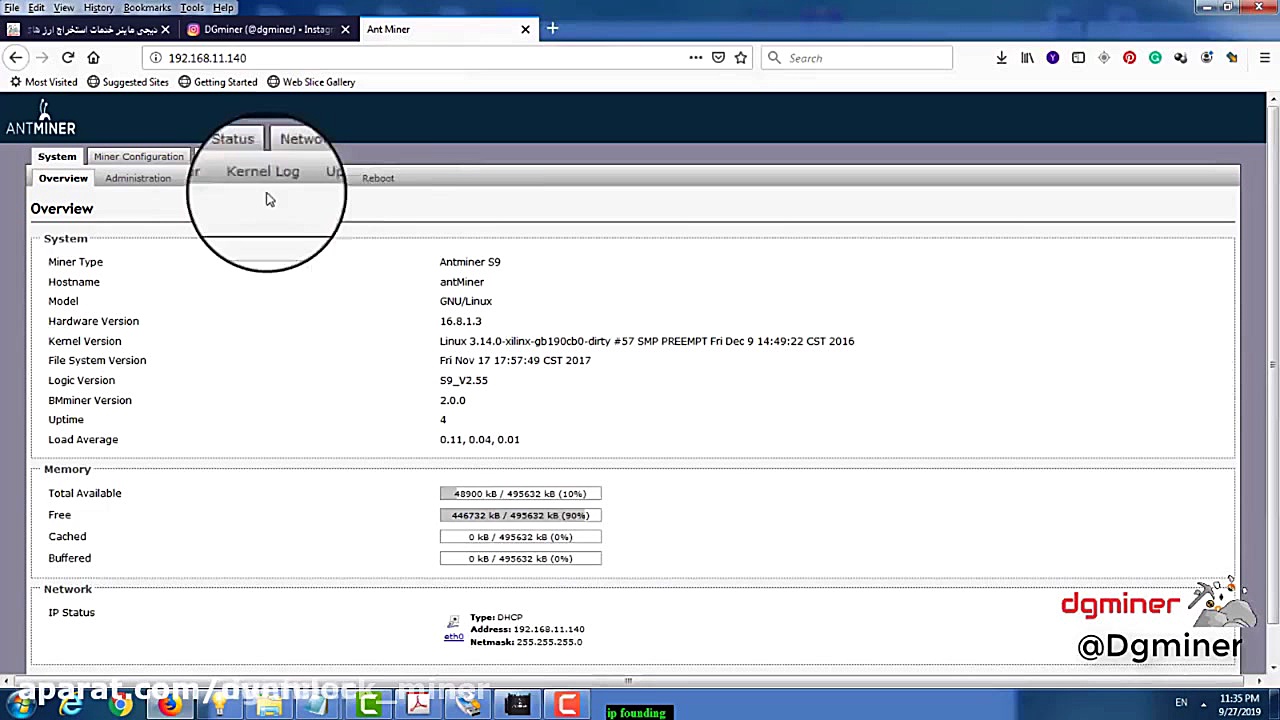Image resolution: width=1280 pixels, height=720 pixels.
Task: Reload the current page
Action: point(67,58)
